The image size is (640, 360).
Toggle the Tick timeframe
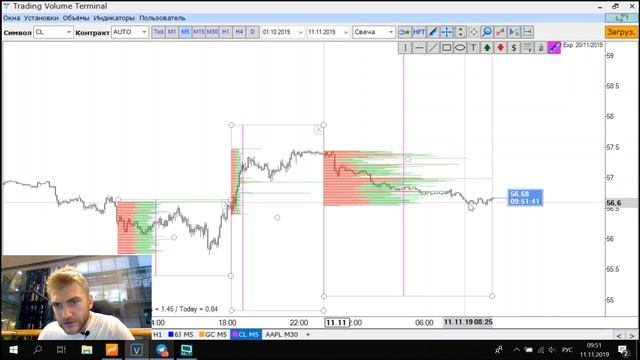tap(159, 32)
